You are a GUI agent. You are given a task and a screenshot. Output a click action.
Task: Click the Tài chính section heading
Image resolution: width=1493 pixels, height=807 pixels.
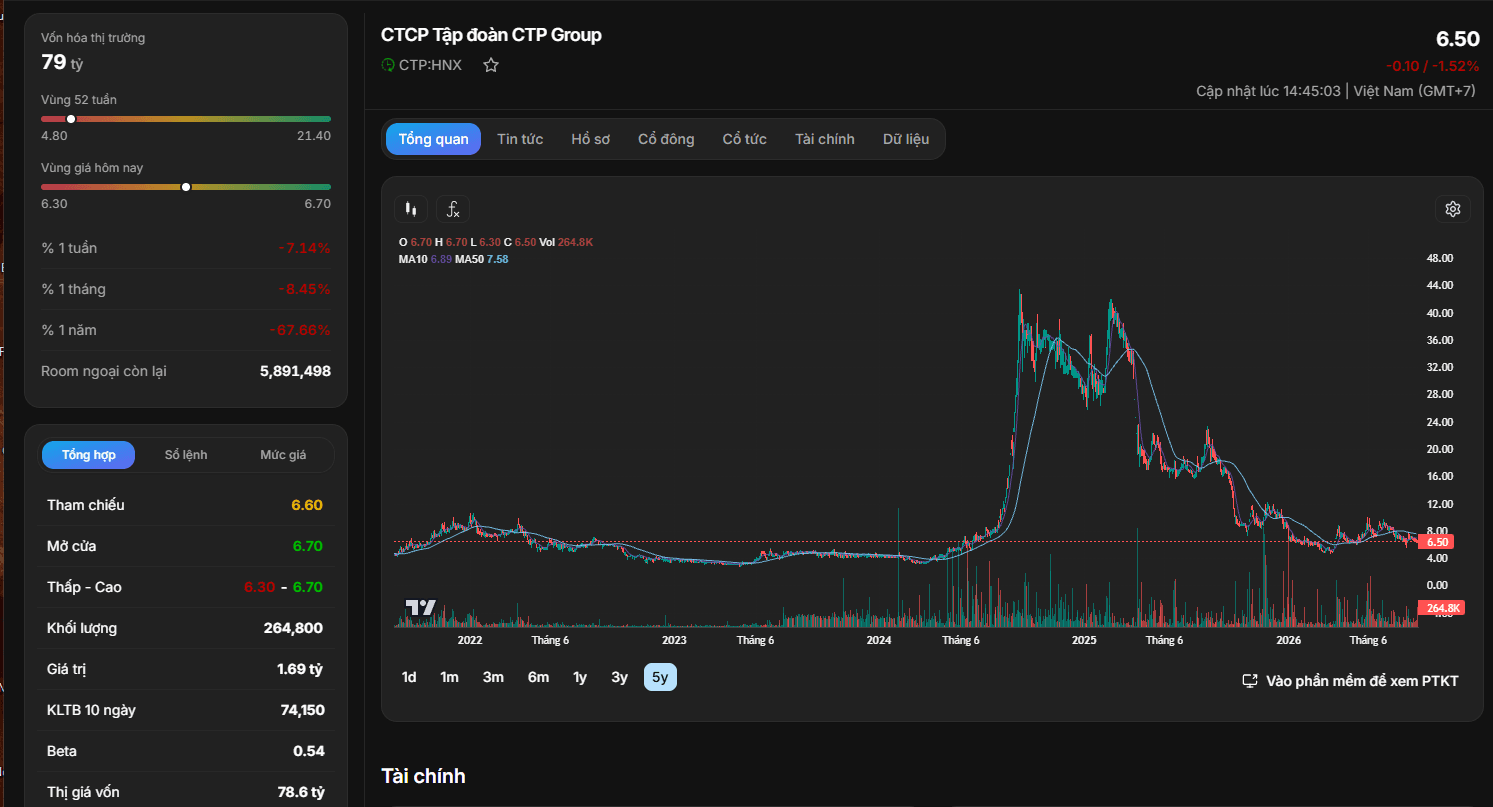pos(423,776)
